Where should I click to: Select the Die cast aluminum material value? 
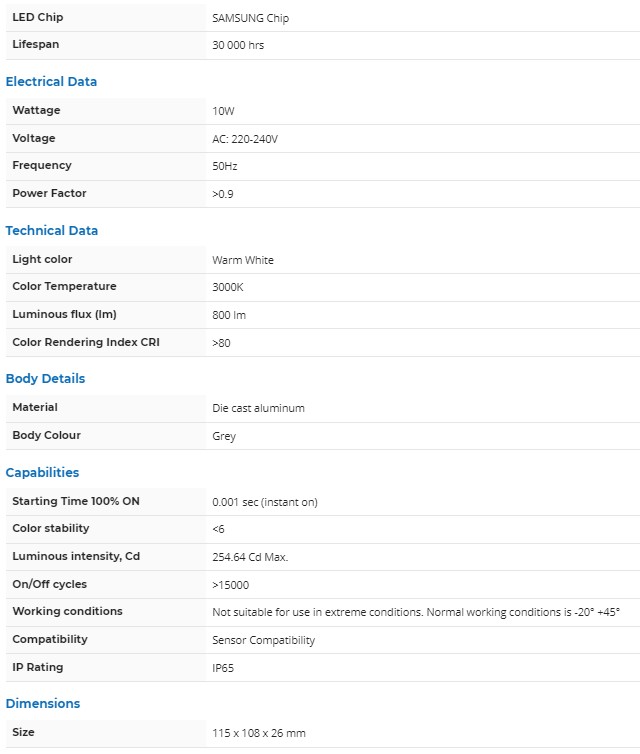(x=258, y=408)
